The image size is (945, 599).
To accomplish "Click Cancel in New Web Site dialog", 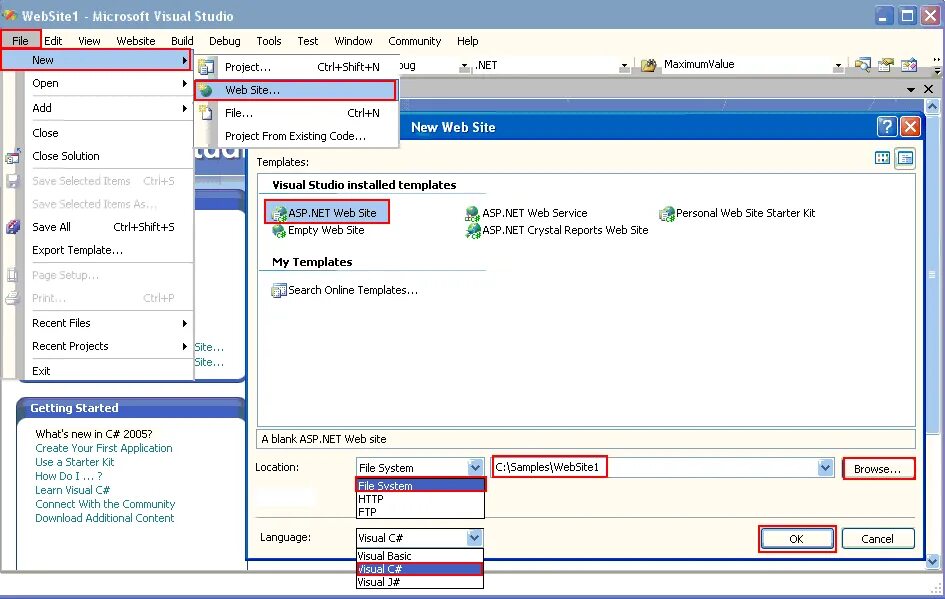I will (878, 539).
